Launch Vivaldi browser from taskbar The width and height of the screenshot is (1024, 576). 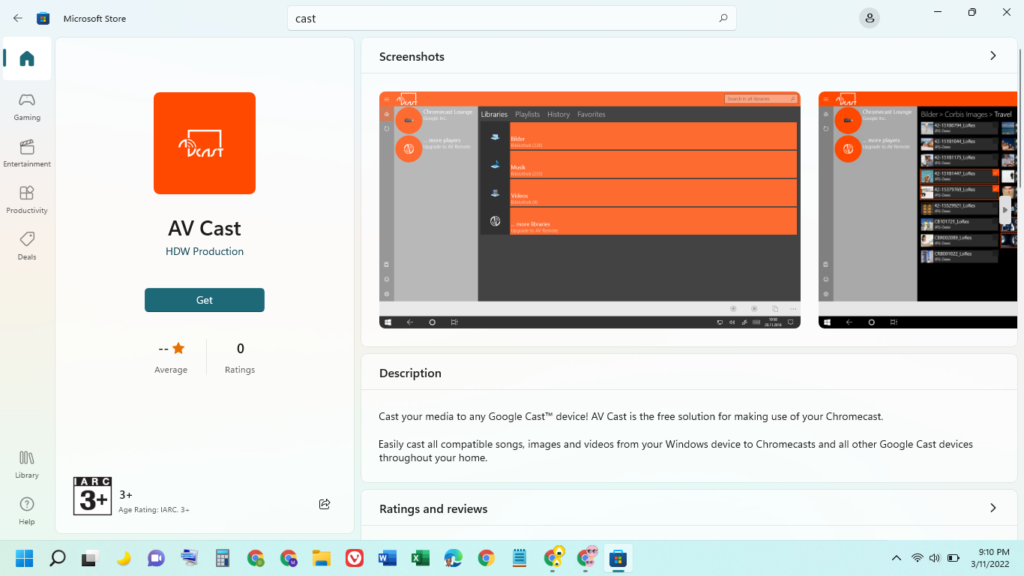[x=354, y=558]
